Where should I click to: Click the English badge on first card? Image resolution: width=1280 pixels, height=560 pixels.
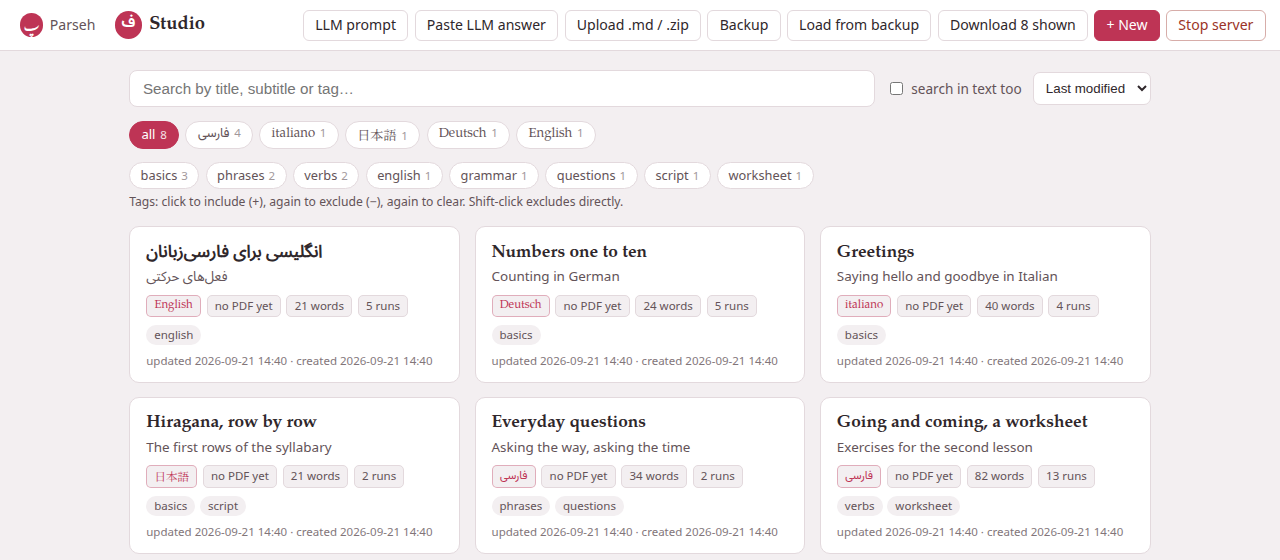pos(174,306)
